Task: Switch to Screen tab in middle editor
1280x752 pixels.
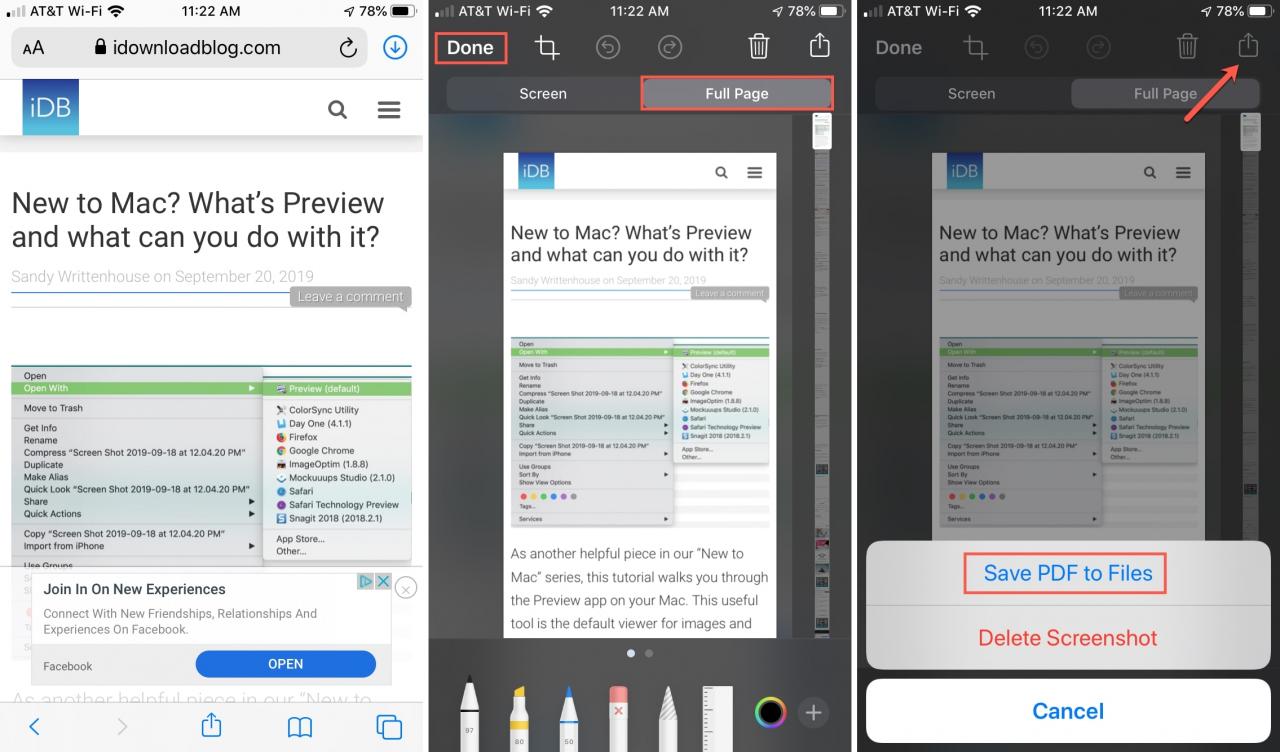Action: (x=543, y=93)
